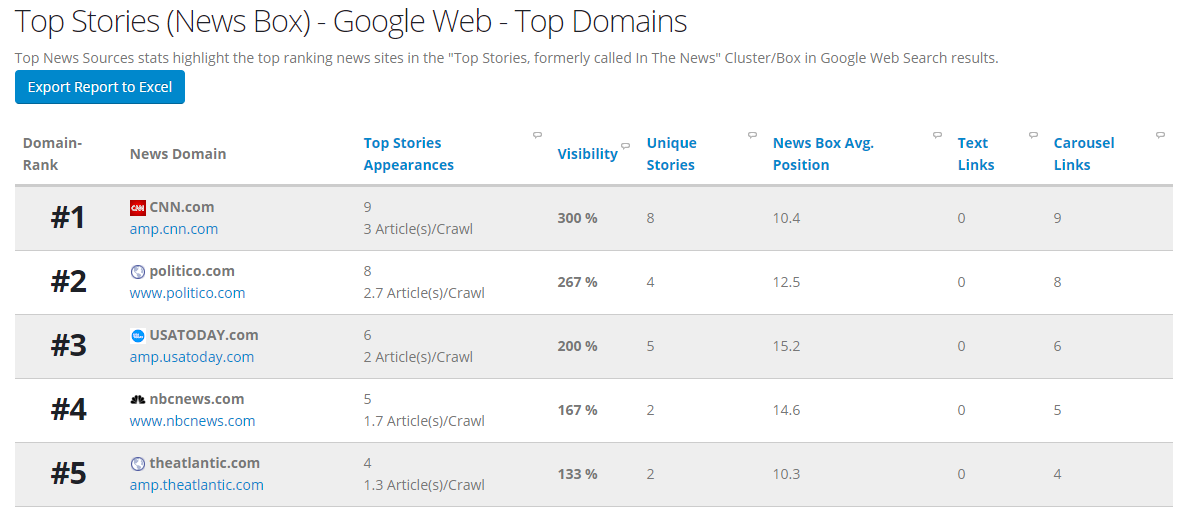Click the comment icon beside Unique Stories

click(752, 135)
